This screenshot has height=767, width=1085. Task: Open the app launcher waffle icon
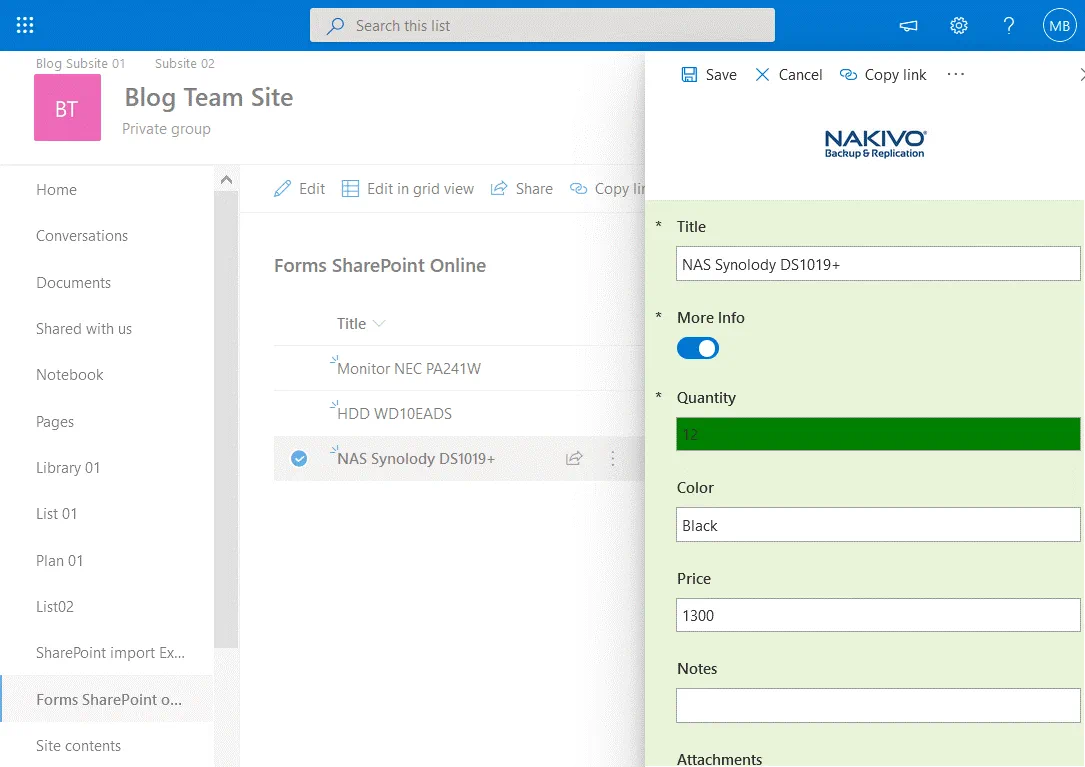click(25, 25)
